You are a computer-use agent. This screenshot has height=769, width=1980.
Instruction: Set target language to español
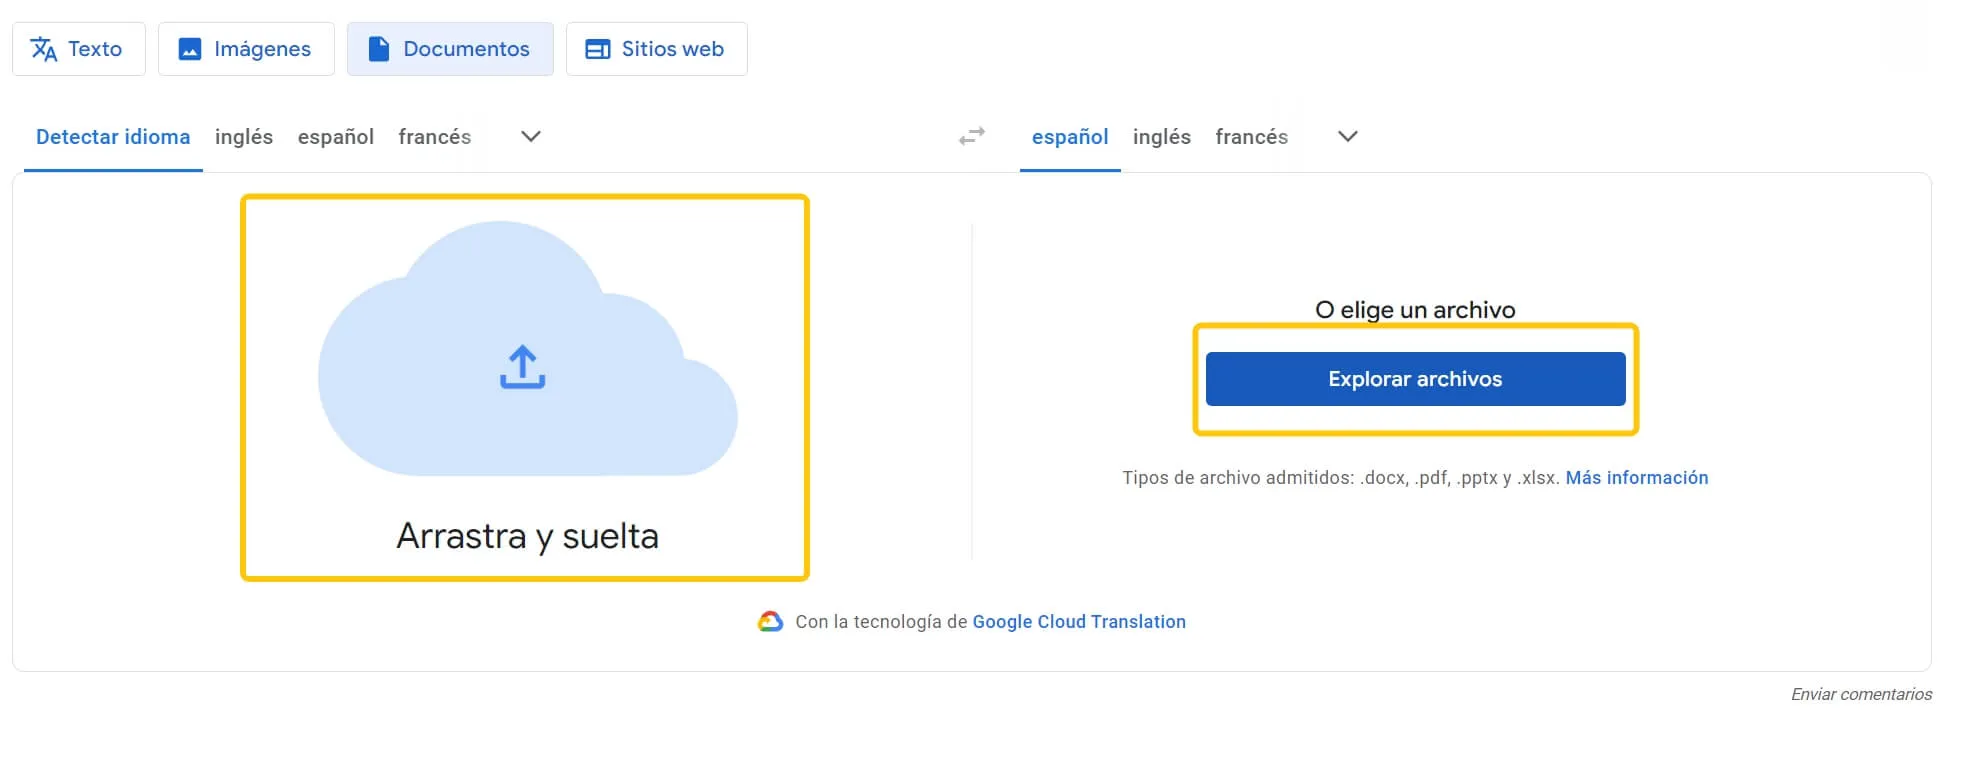[1070, 137]
